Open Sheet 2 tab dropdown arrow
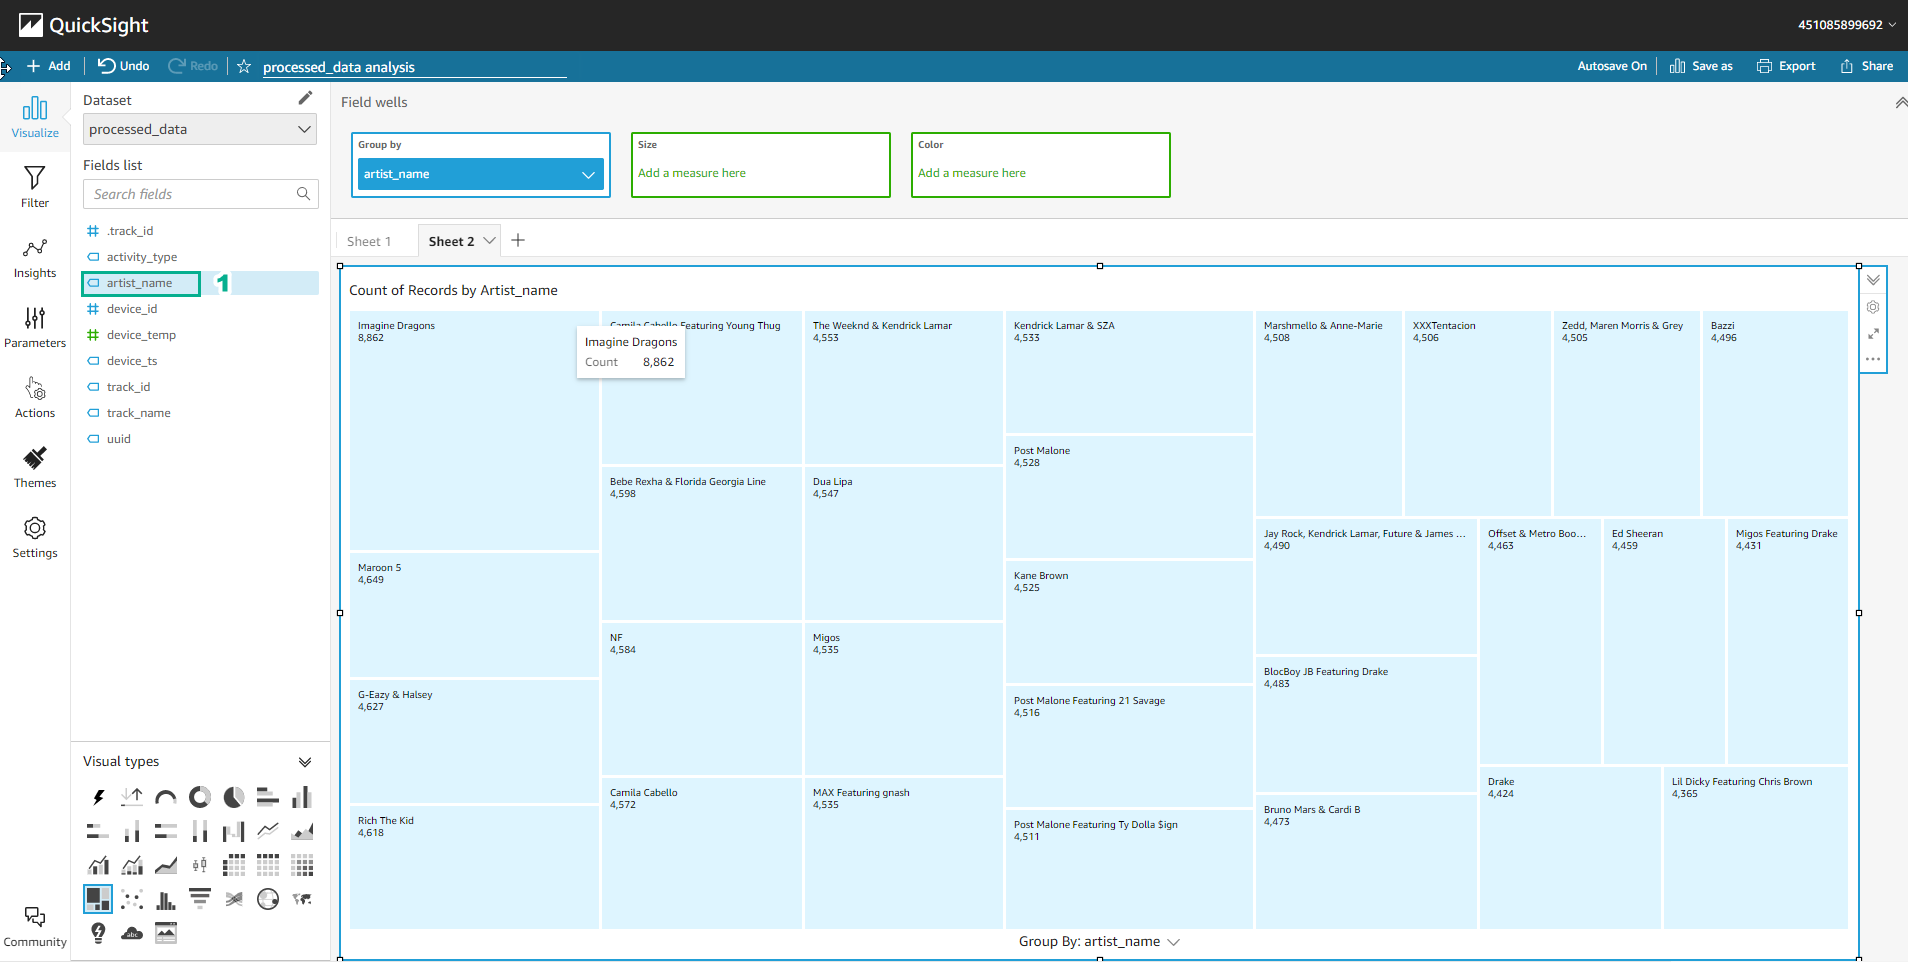1908x962 pixels. coord(489,240)
